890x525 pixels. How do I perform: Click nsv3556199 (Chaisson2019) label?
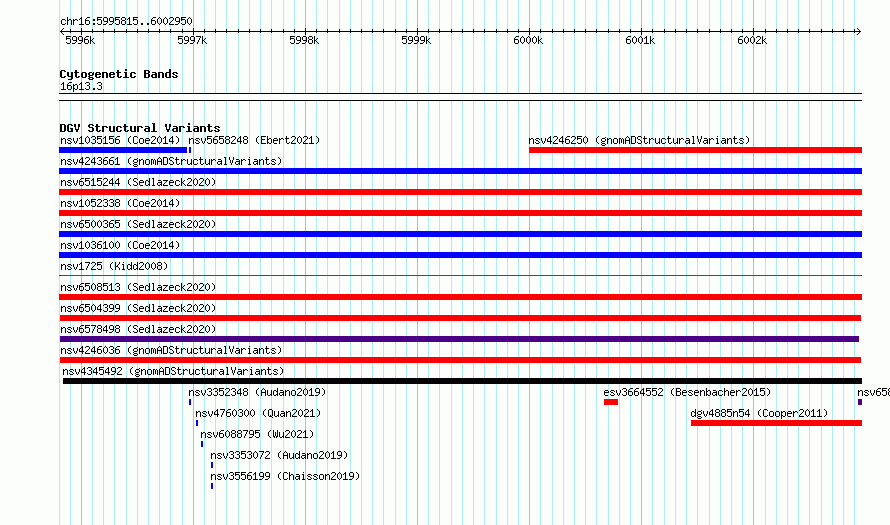click(285, 476)
